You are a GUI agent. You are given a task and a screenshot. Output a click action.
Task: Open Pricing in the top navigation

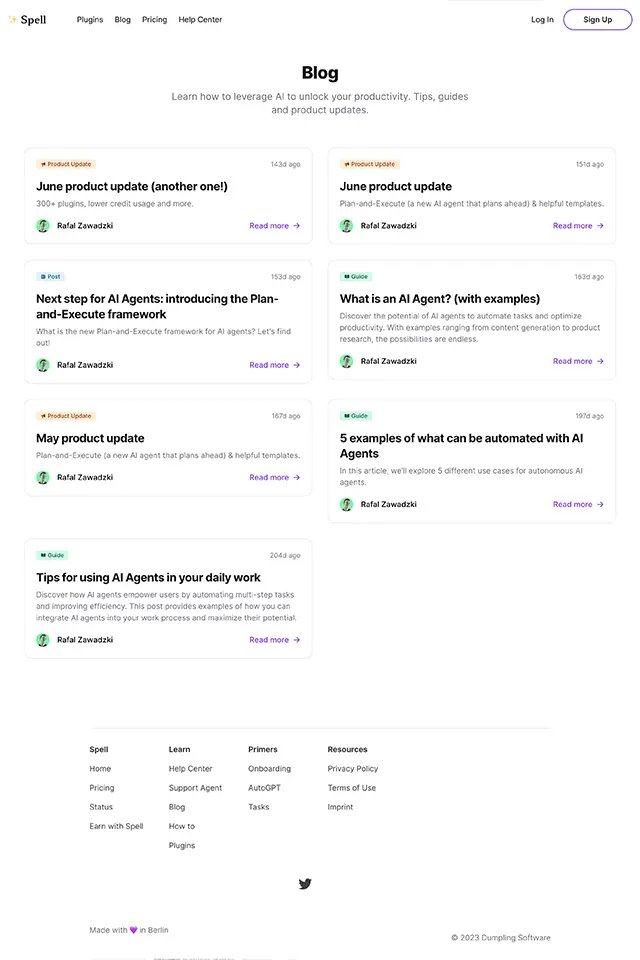point(154,20)
